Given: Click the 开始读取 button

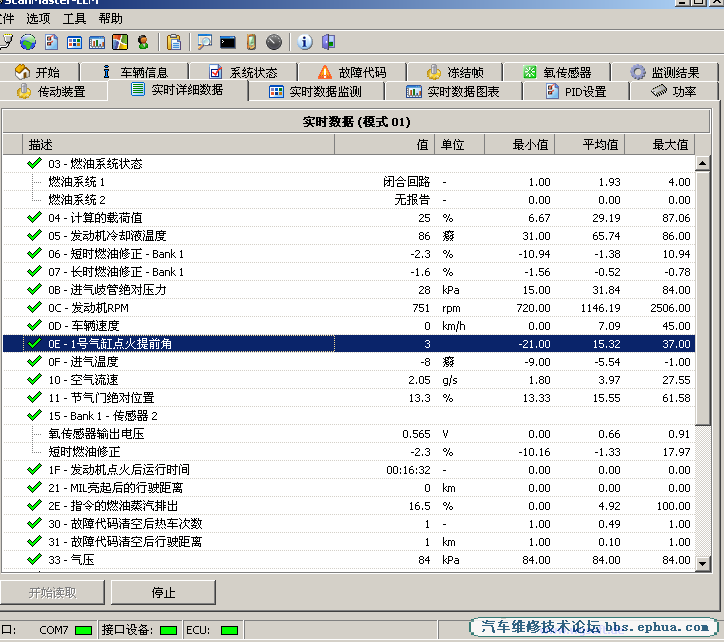Looking at the screenshot, I should (52, 593).
